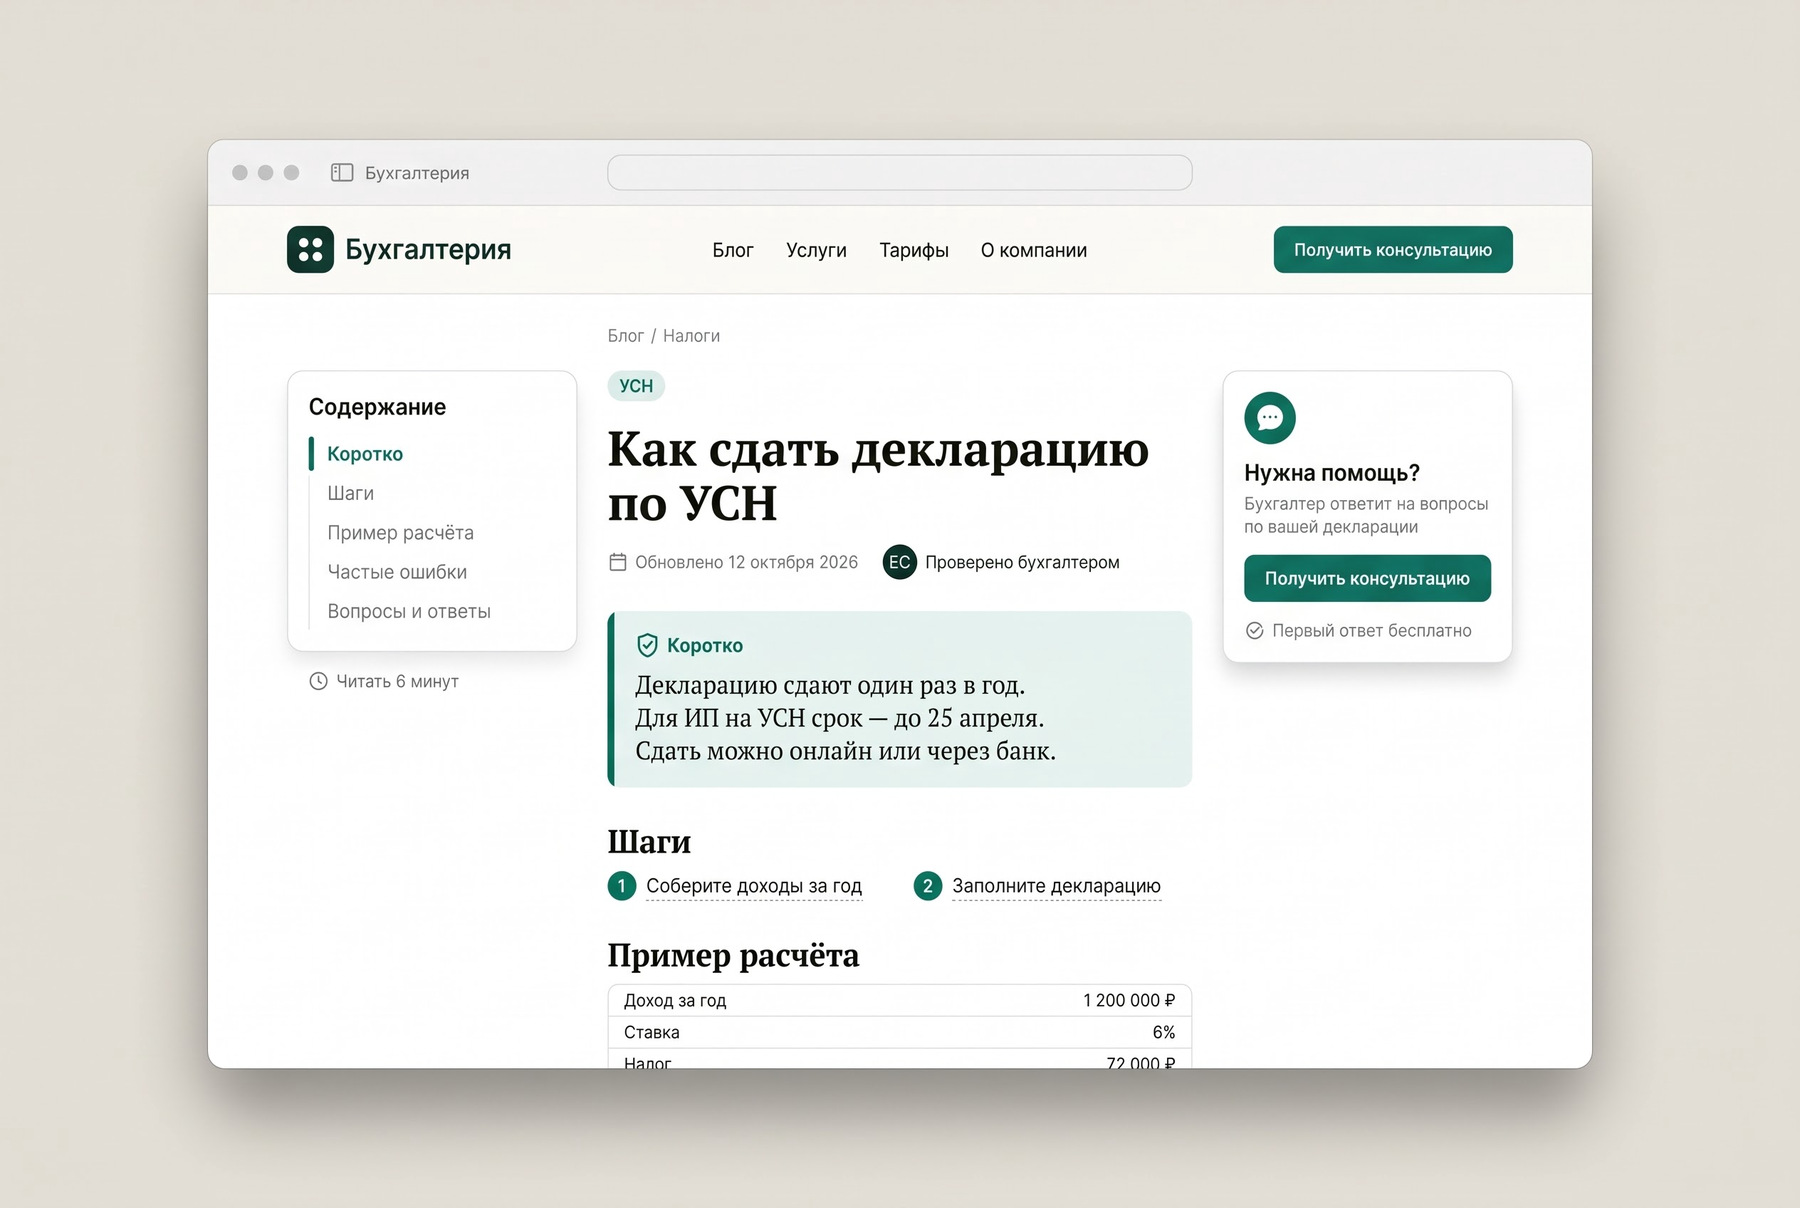Click the Бухгалтерия browser tab title
Viewport: 1800px width, 1208px height.
417,173
